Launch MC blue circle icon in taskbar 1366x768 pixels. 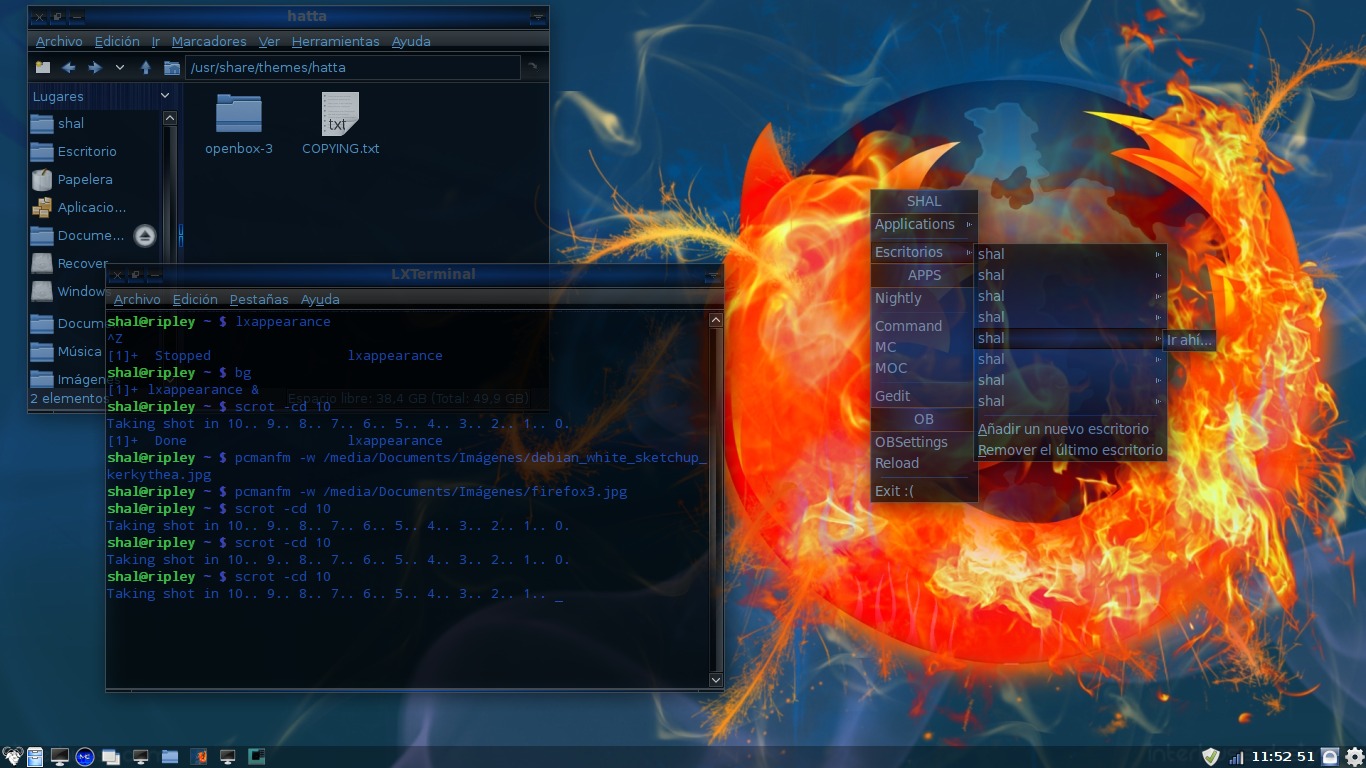pyautogui.click(x=85, y=757)
